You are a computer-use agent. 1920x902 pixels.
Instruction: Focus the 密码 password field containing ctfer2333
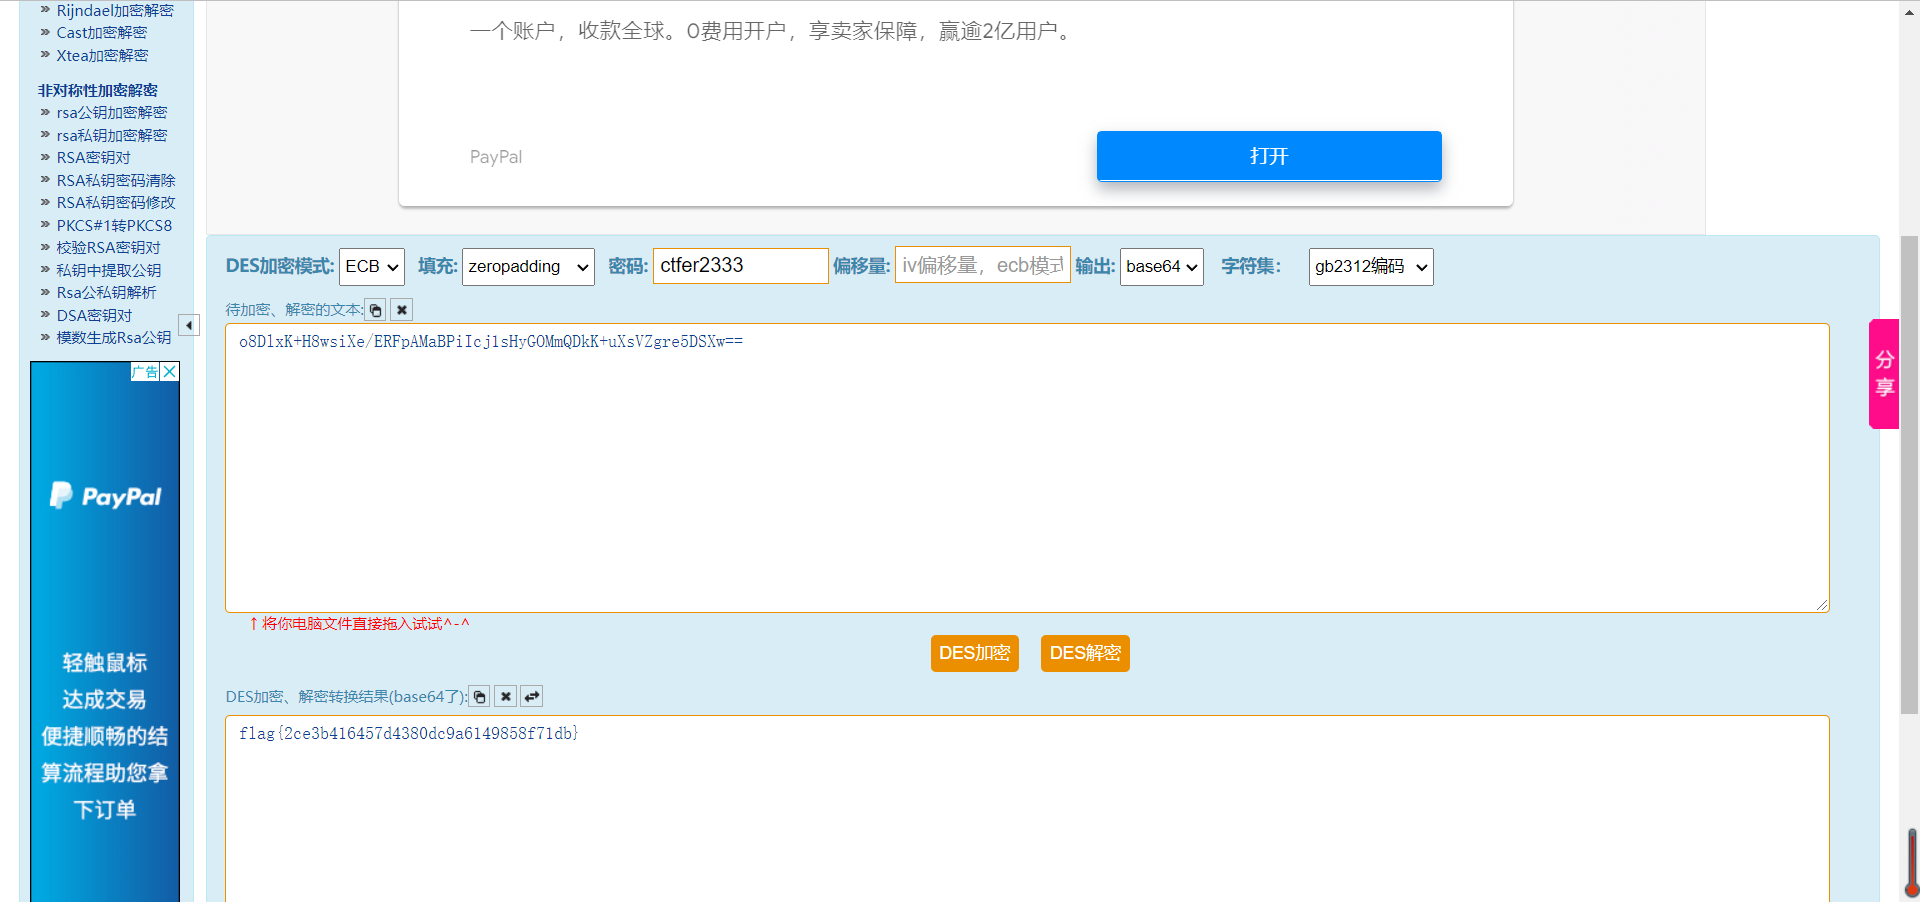pyautogui.click(x=741, y=266)
